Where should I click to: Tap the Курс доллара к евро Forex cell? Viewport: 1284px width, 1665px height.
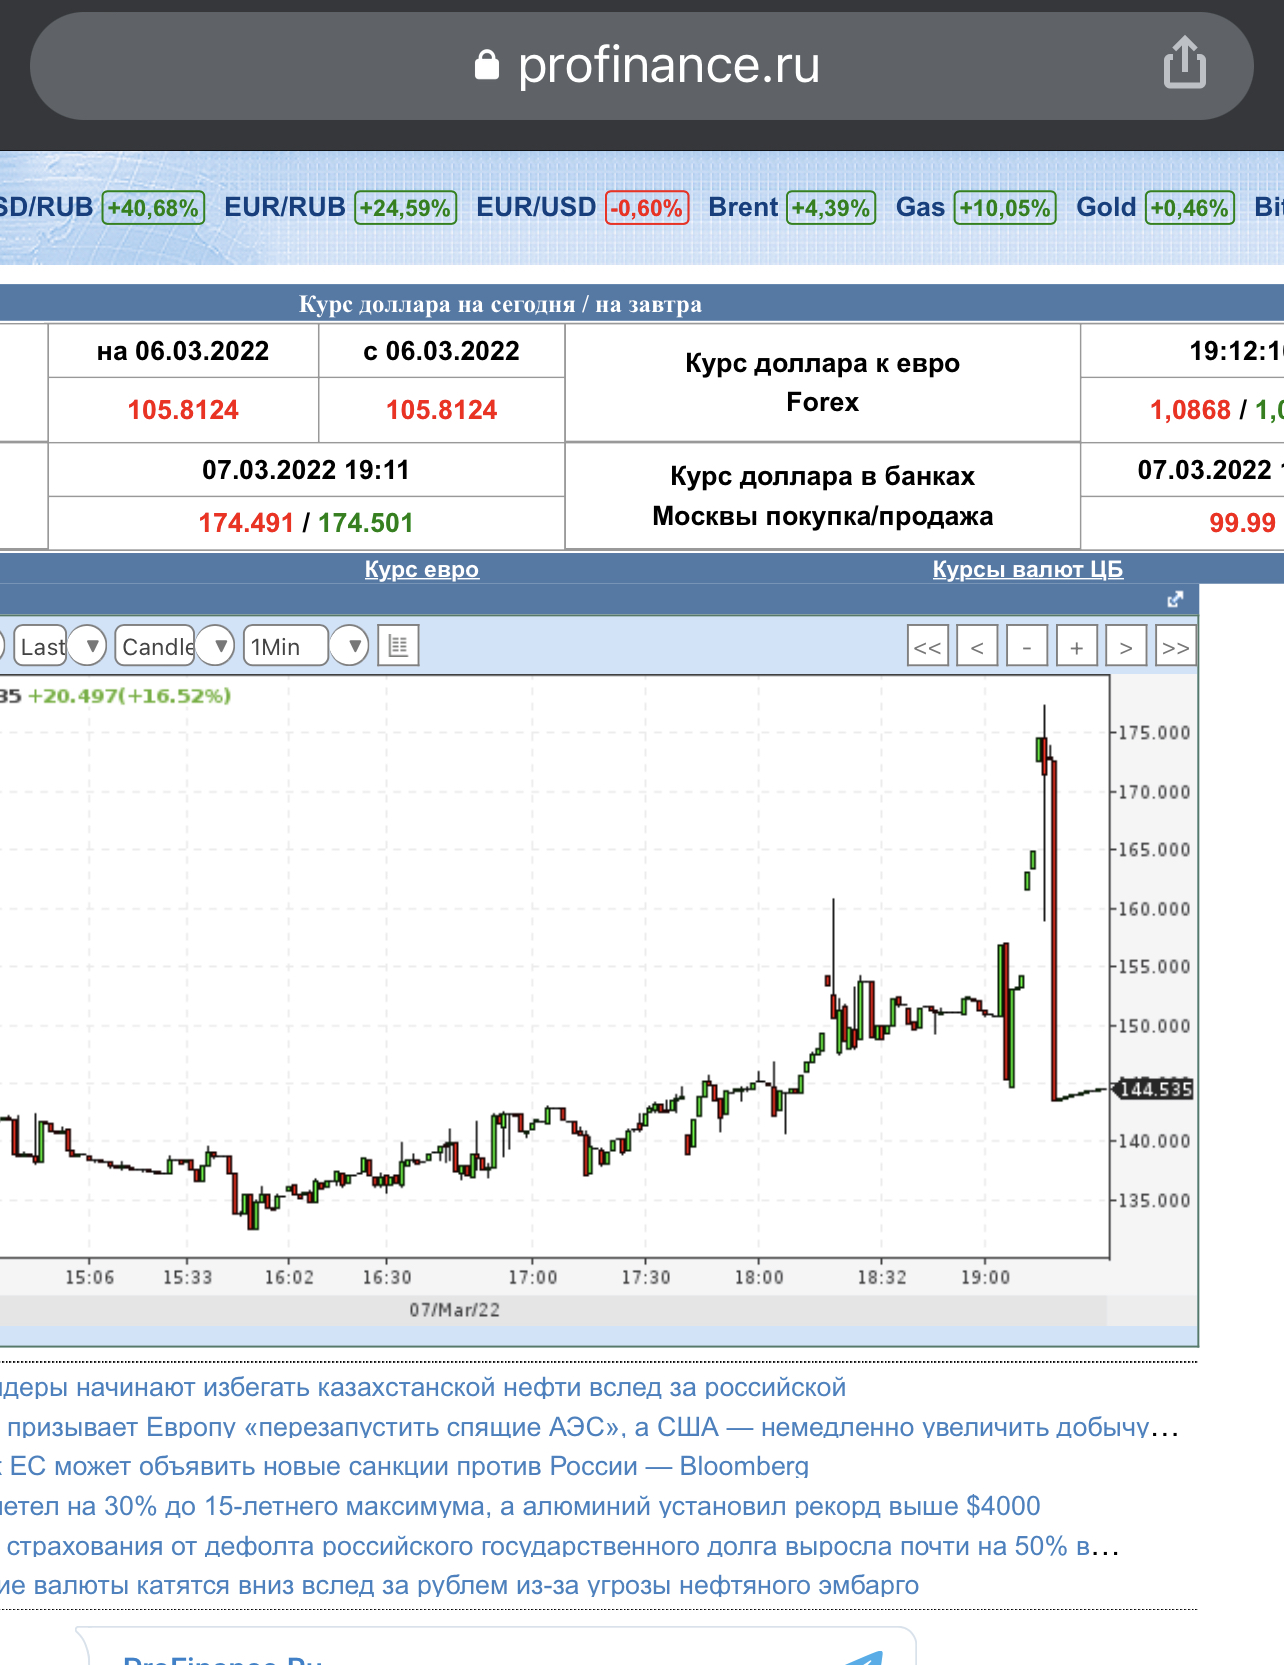822,383
